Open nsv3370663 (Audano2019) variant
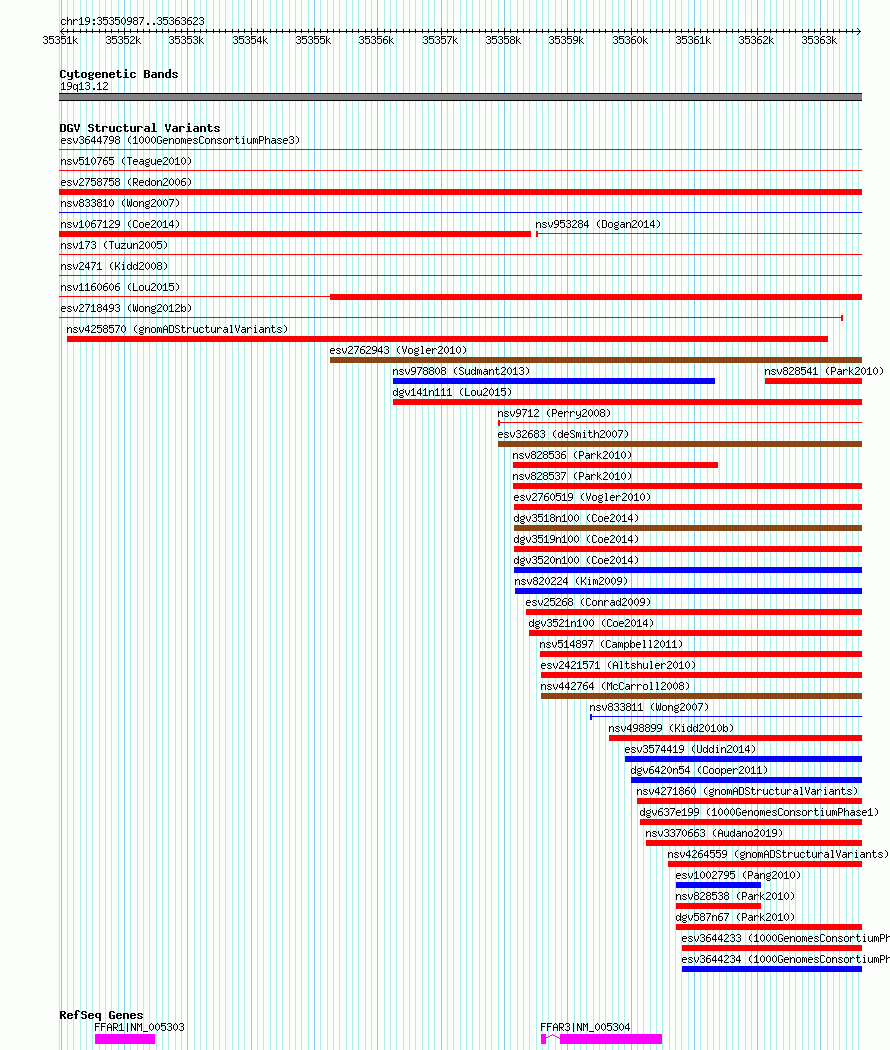This screenshot has height=1050, width=890. 714,834
